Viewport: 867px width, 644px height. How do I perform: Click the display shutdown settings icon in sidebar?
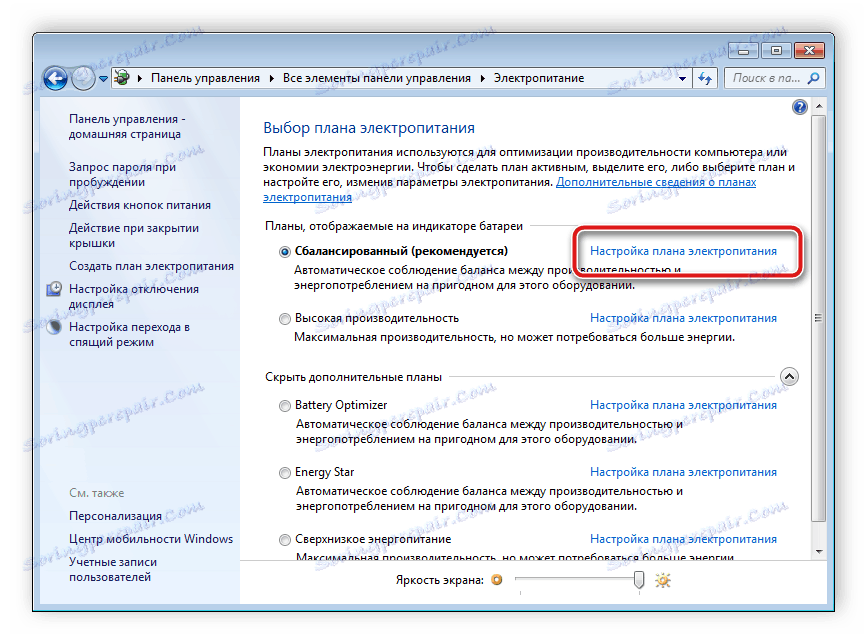56,288
